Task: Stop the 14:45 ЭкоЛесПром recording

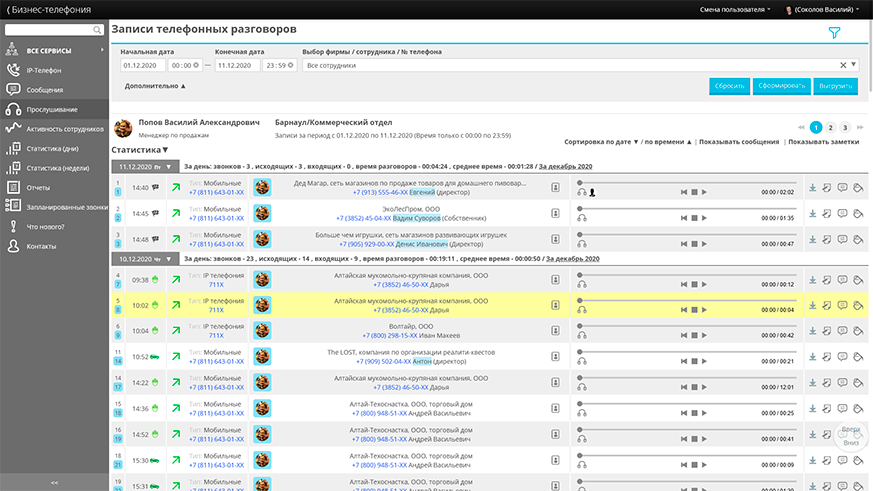Action: click(x=694, y=218)
